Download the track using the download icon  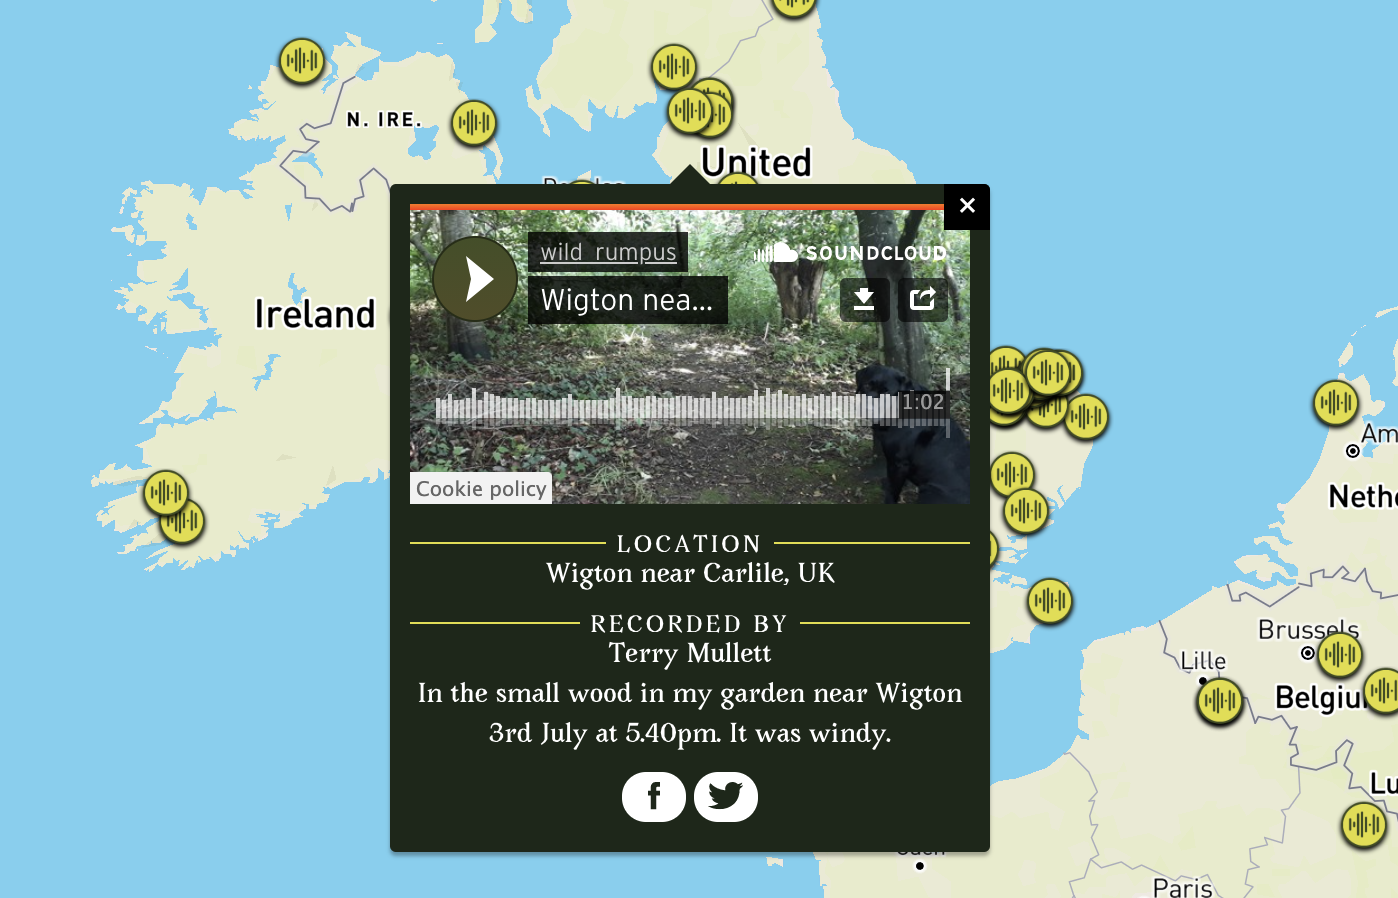pos(864,299)
